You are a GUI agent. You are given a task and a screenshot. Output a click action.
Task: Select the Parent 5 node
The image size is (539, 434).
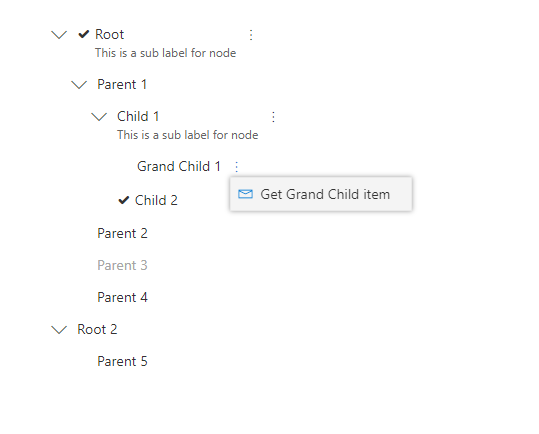pyautogui.click(x=122, y=361)
